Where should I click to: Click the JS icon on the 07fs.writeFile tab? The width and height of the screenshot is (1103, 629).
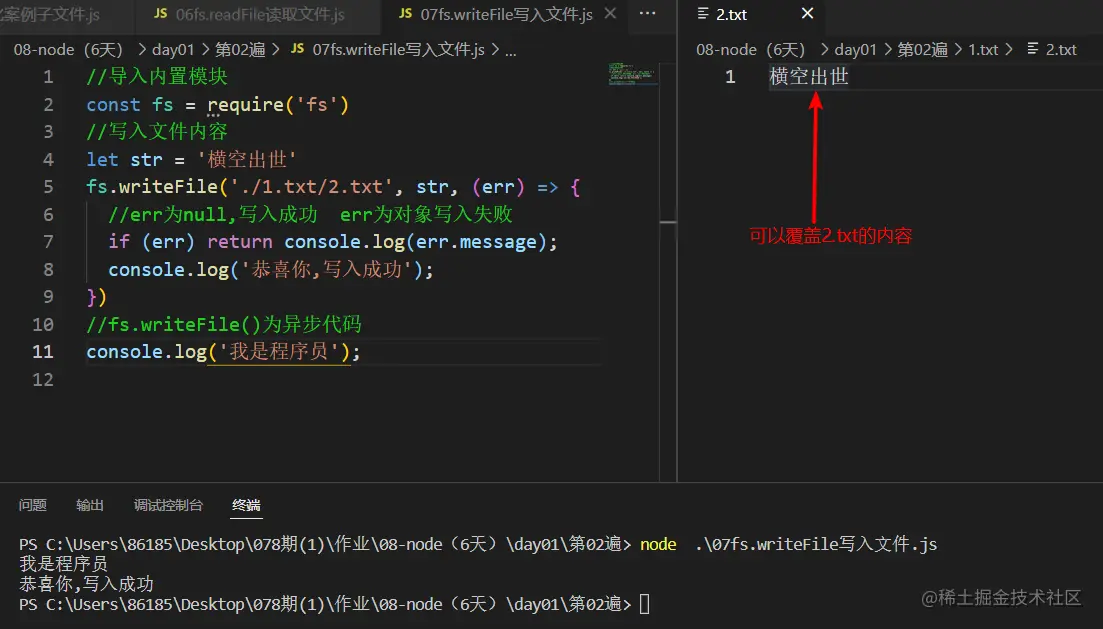click(x=405, y=13)
